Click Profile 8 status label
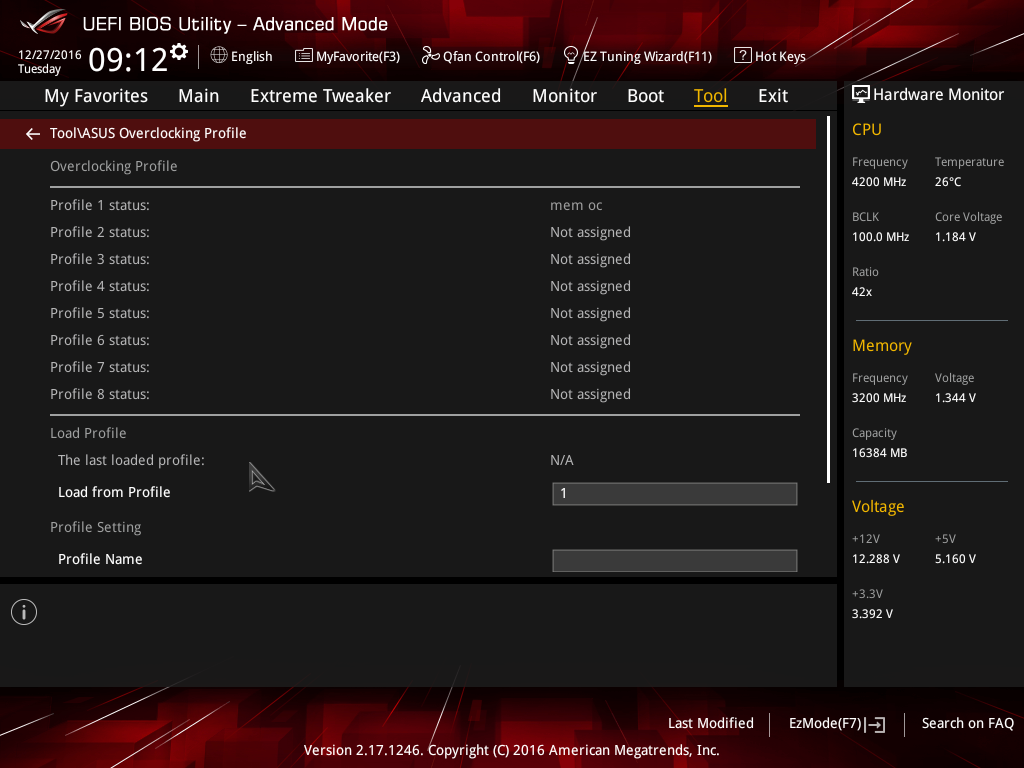The image size is (1024, 768). click(100, 394)
